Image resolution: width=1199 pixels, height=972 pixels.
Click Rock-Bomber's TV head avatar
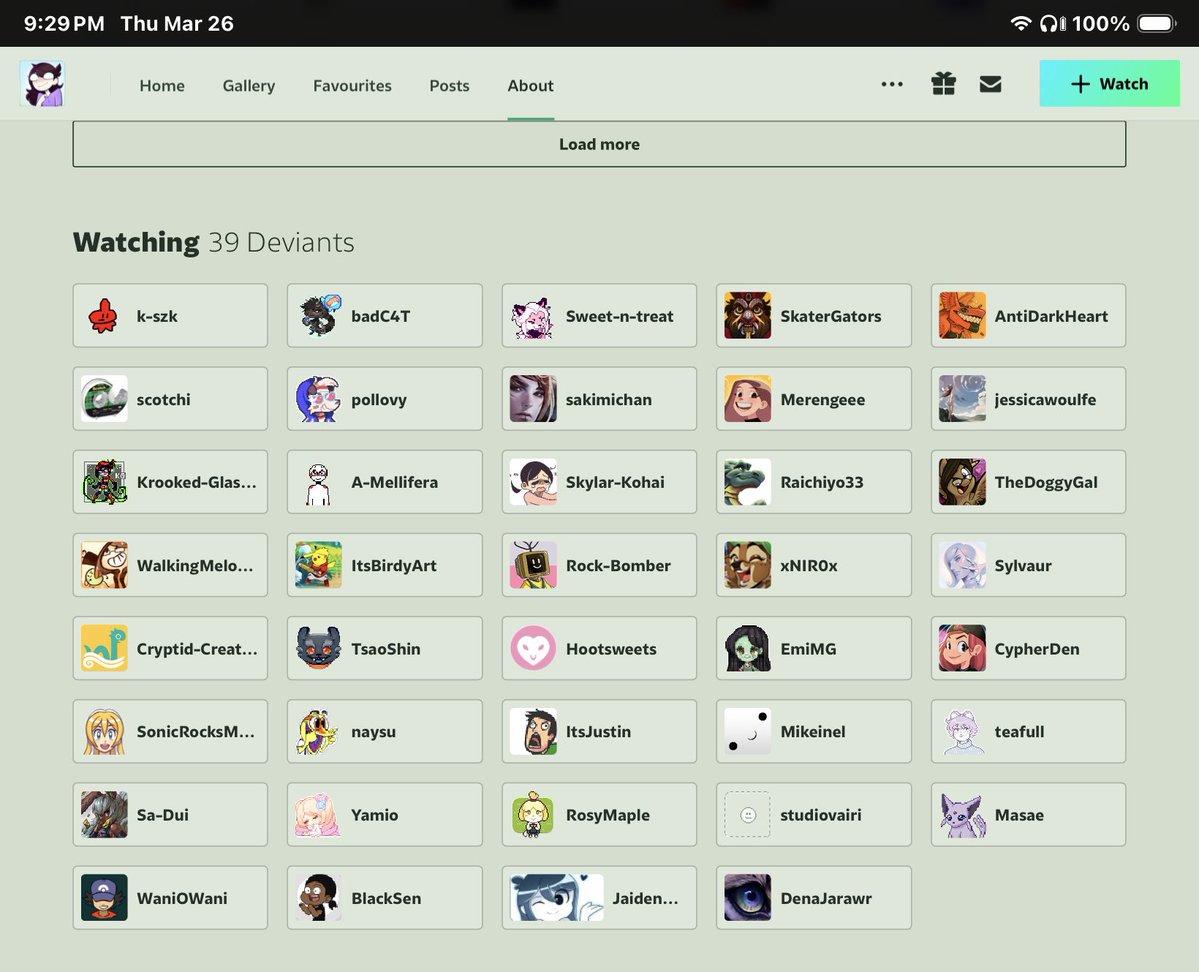533,565
